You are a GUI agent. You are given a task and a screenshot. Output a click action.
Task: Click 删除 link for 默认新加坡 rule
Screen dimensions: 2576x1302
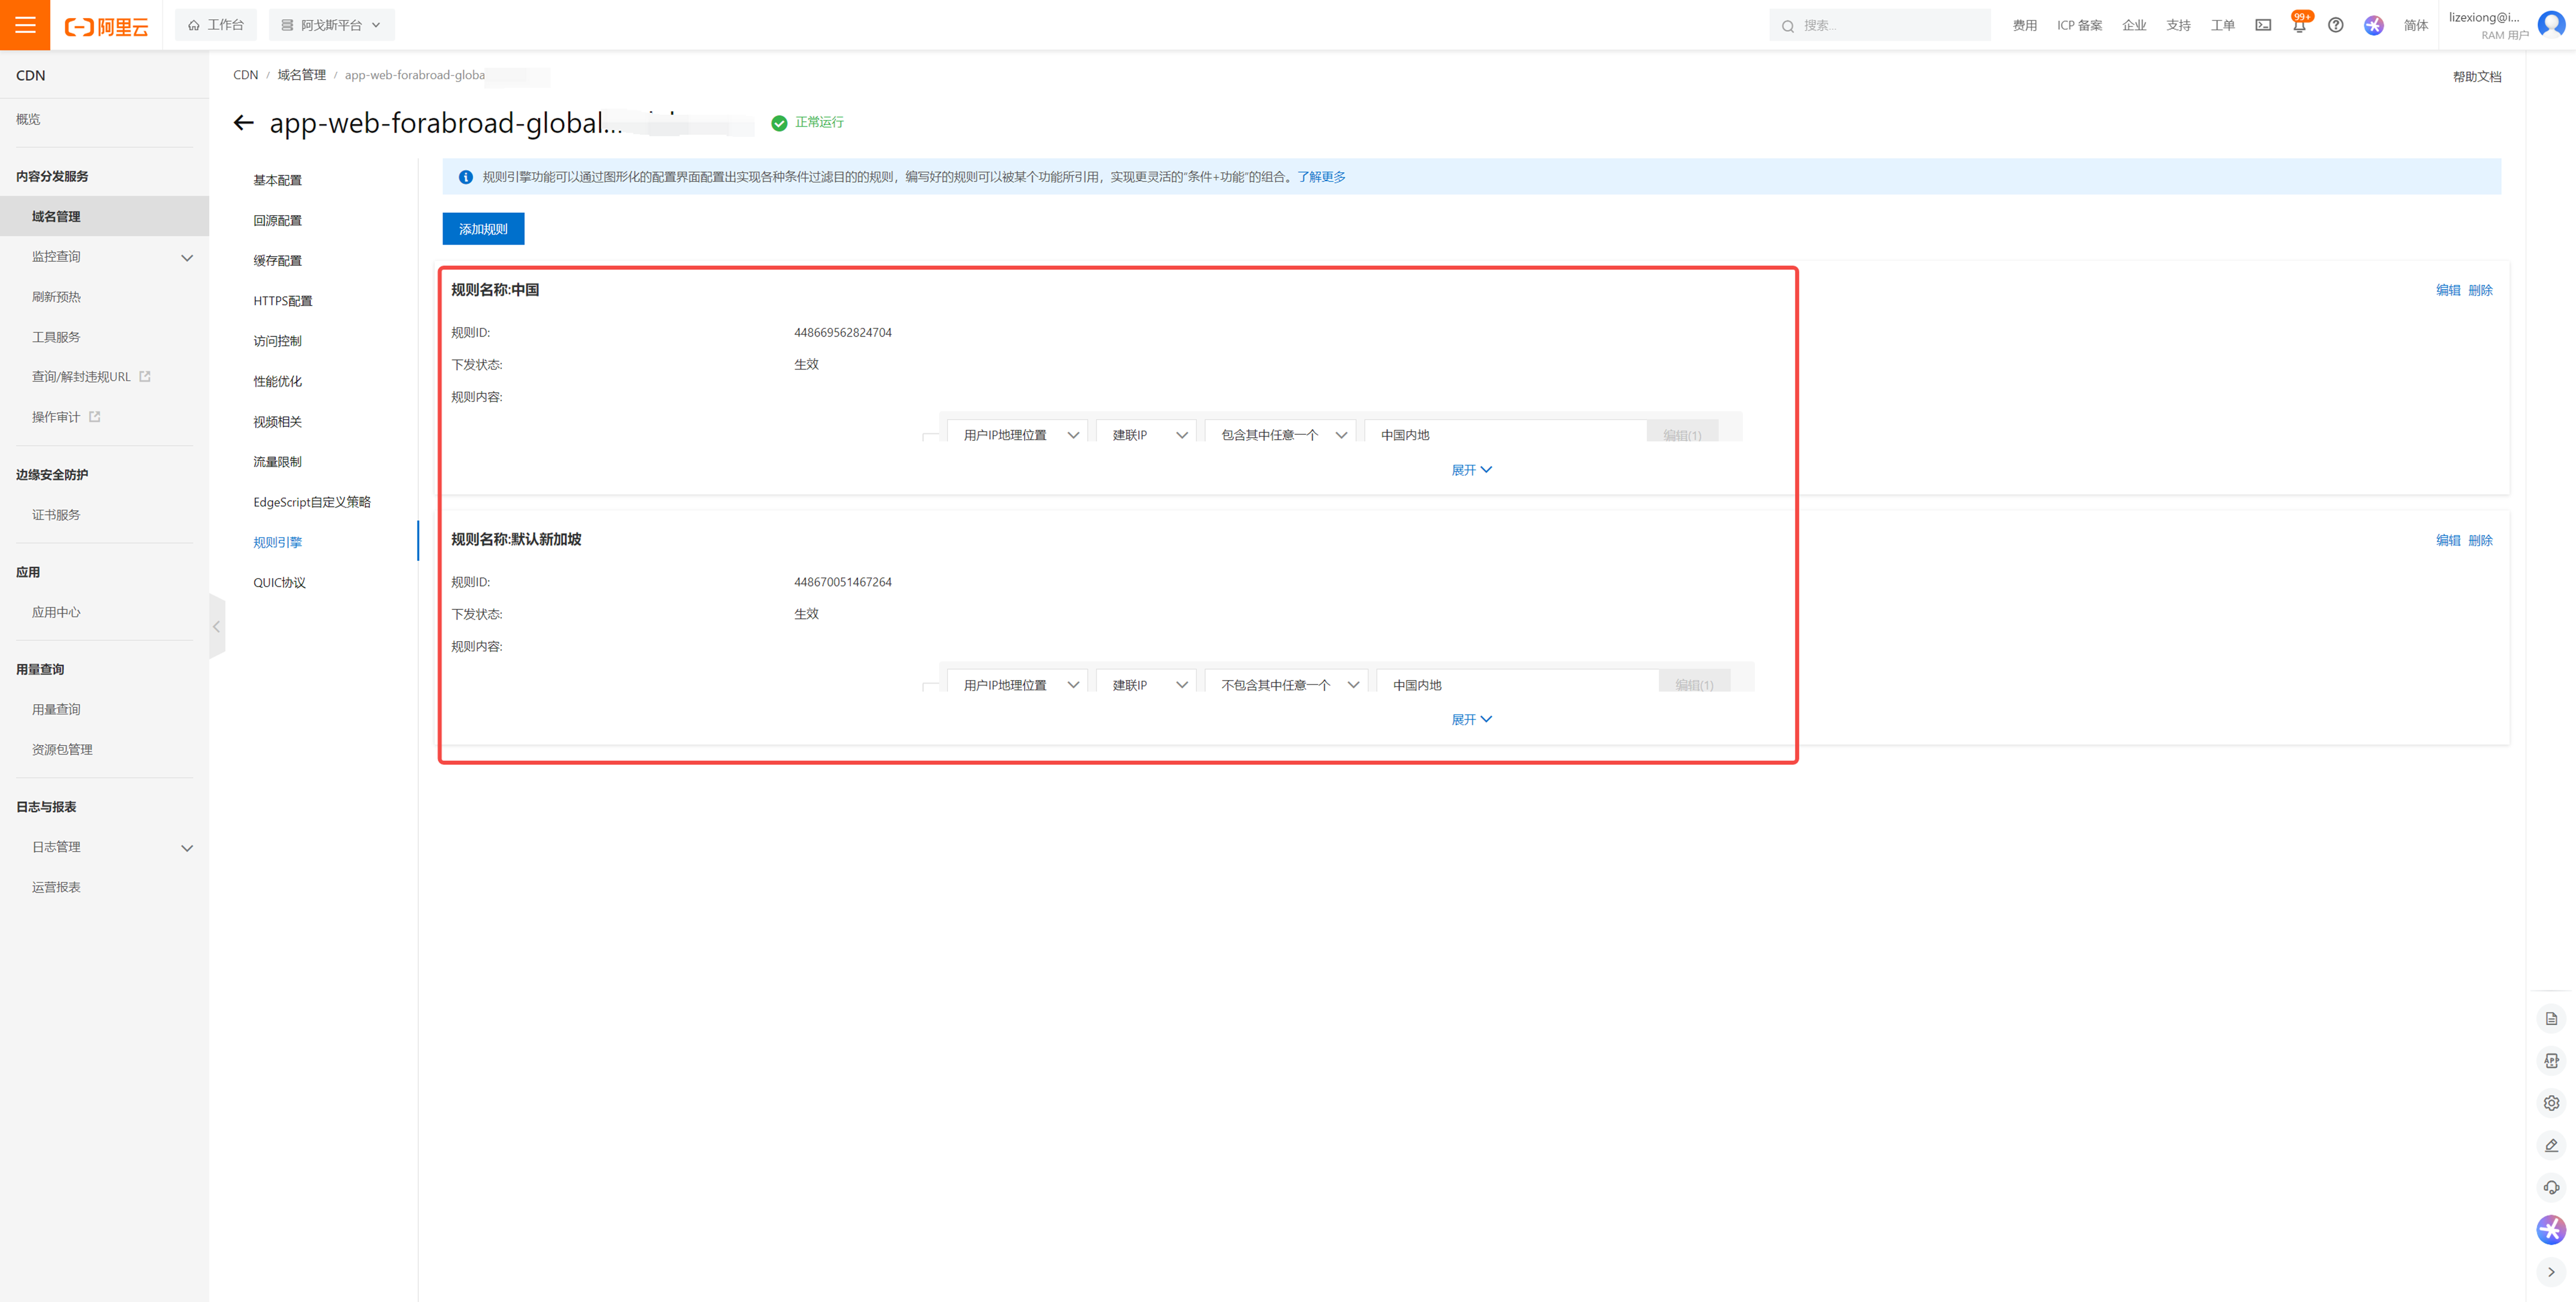tap(2480, 540)
